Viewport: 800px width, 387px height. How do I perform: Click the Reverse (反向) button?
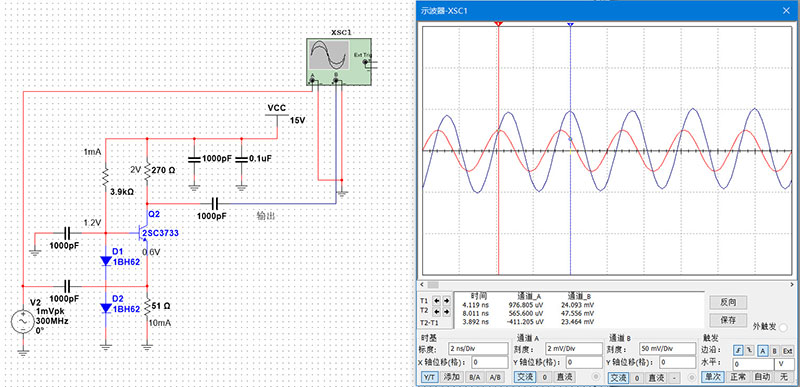click(x=727, y=302)
